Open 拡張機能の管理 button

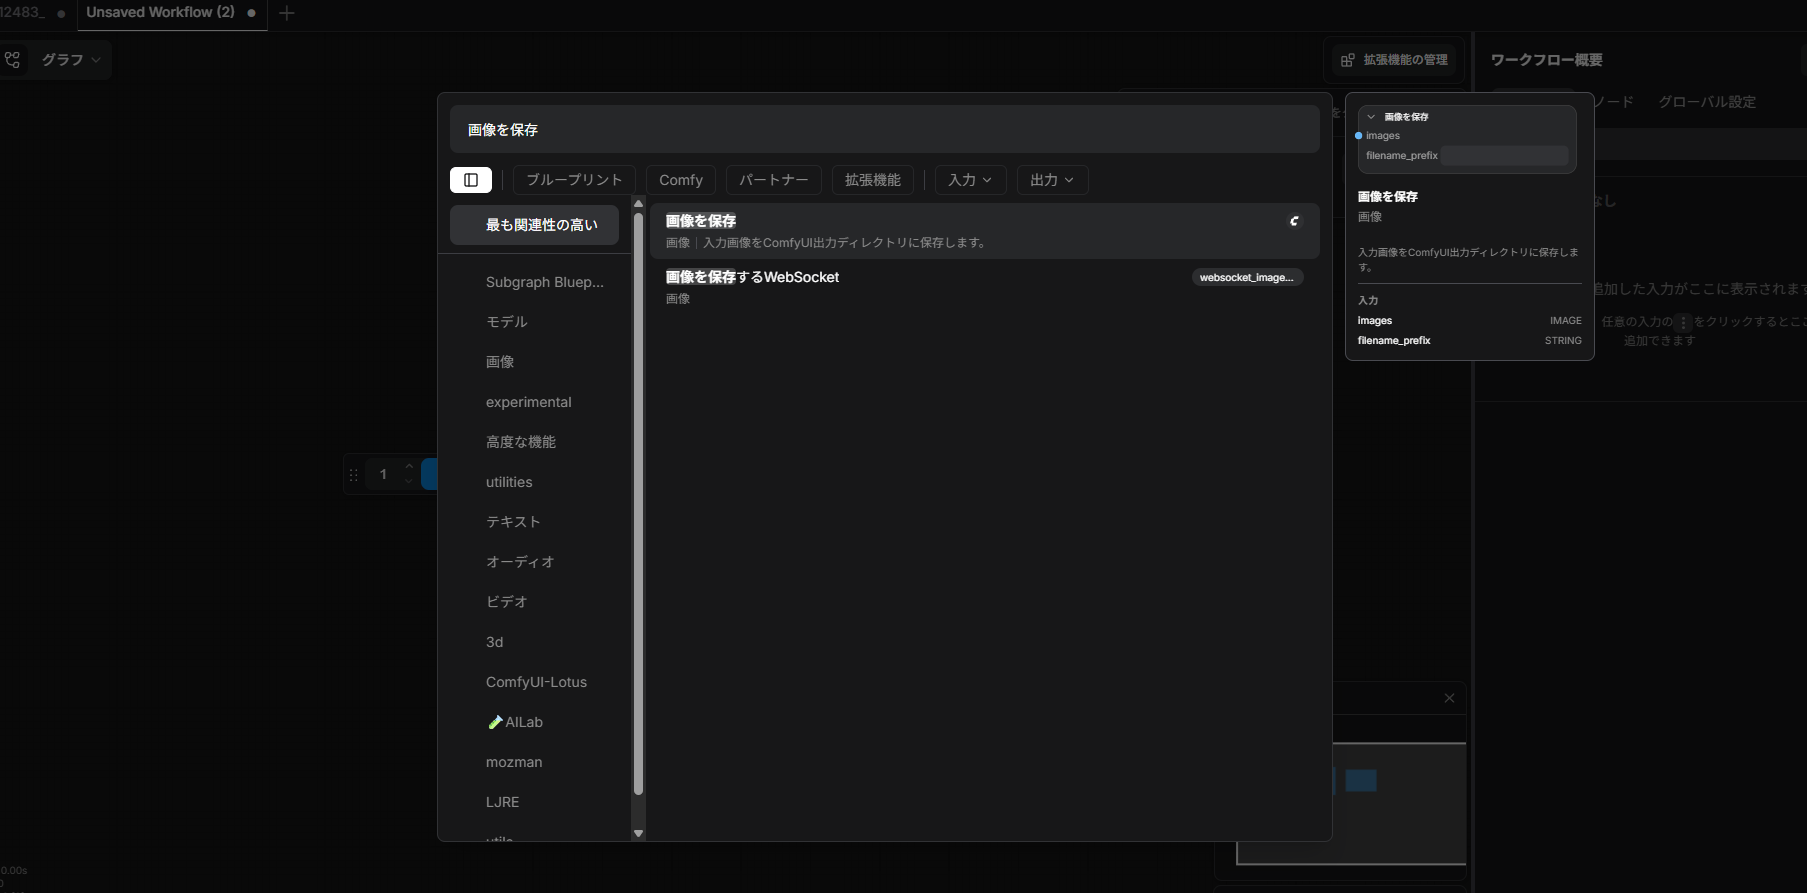point(1395,60)
